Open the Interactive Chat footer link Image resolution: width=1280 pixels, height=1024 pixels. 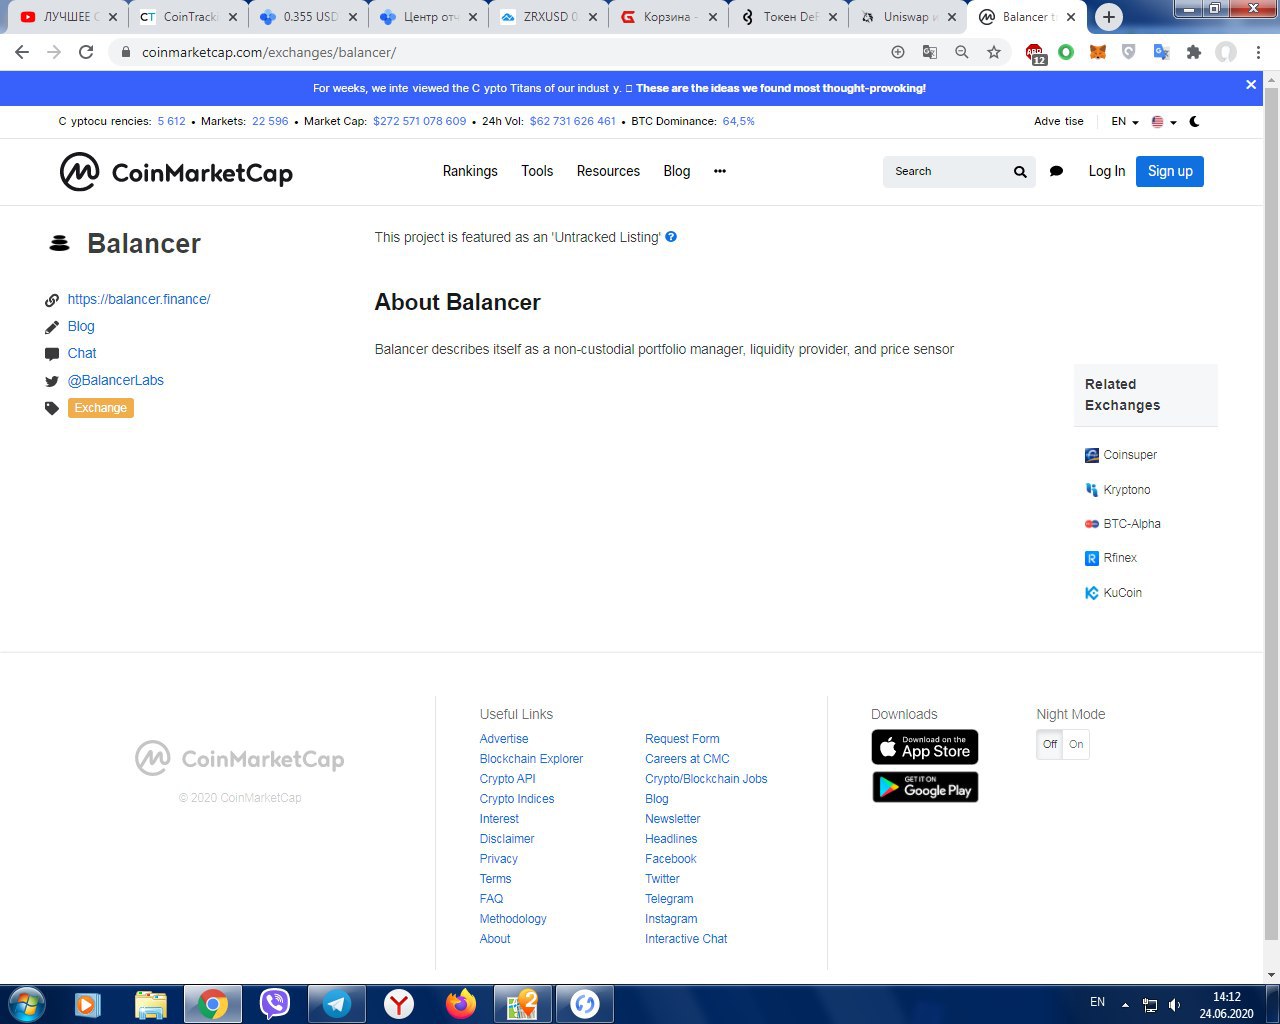[686, 939]
